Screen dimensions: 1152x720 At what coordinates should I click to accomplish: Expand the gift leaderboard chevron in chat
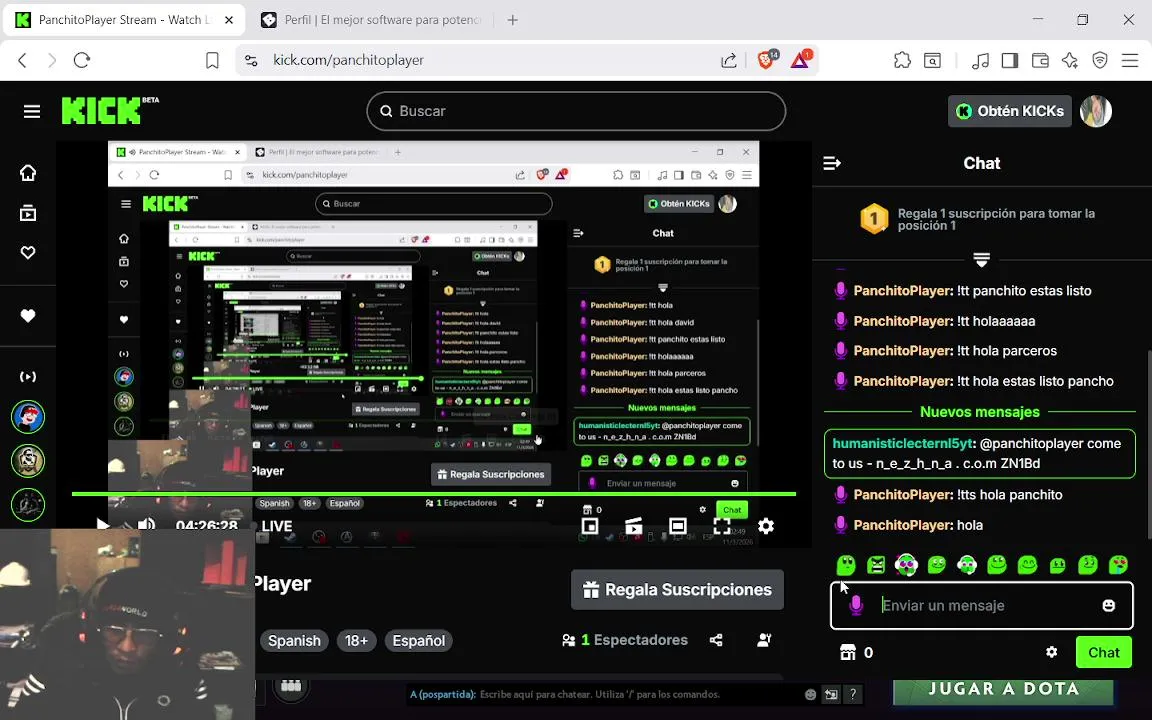(x=982, y=259)
